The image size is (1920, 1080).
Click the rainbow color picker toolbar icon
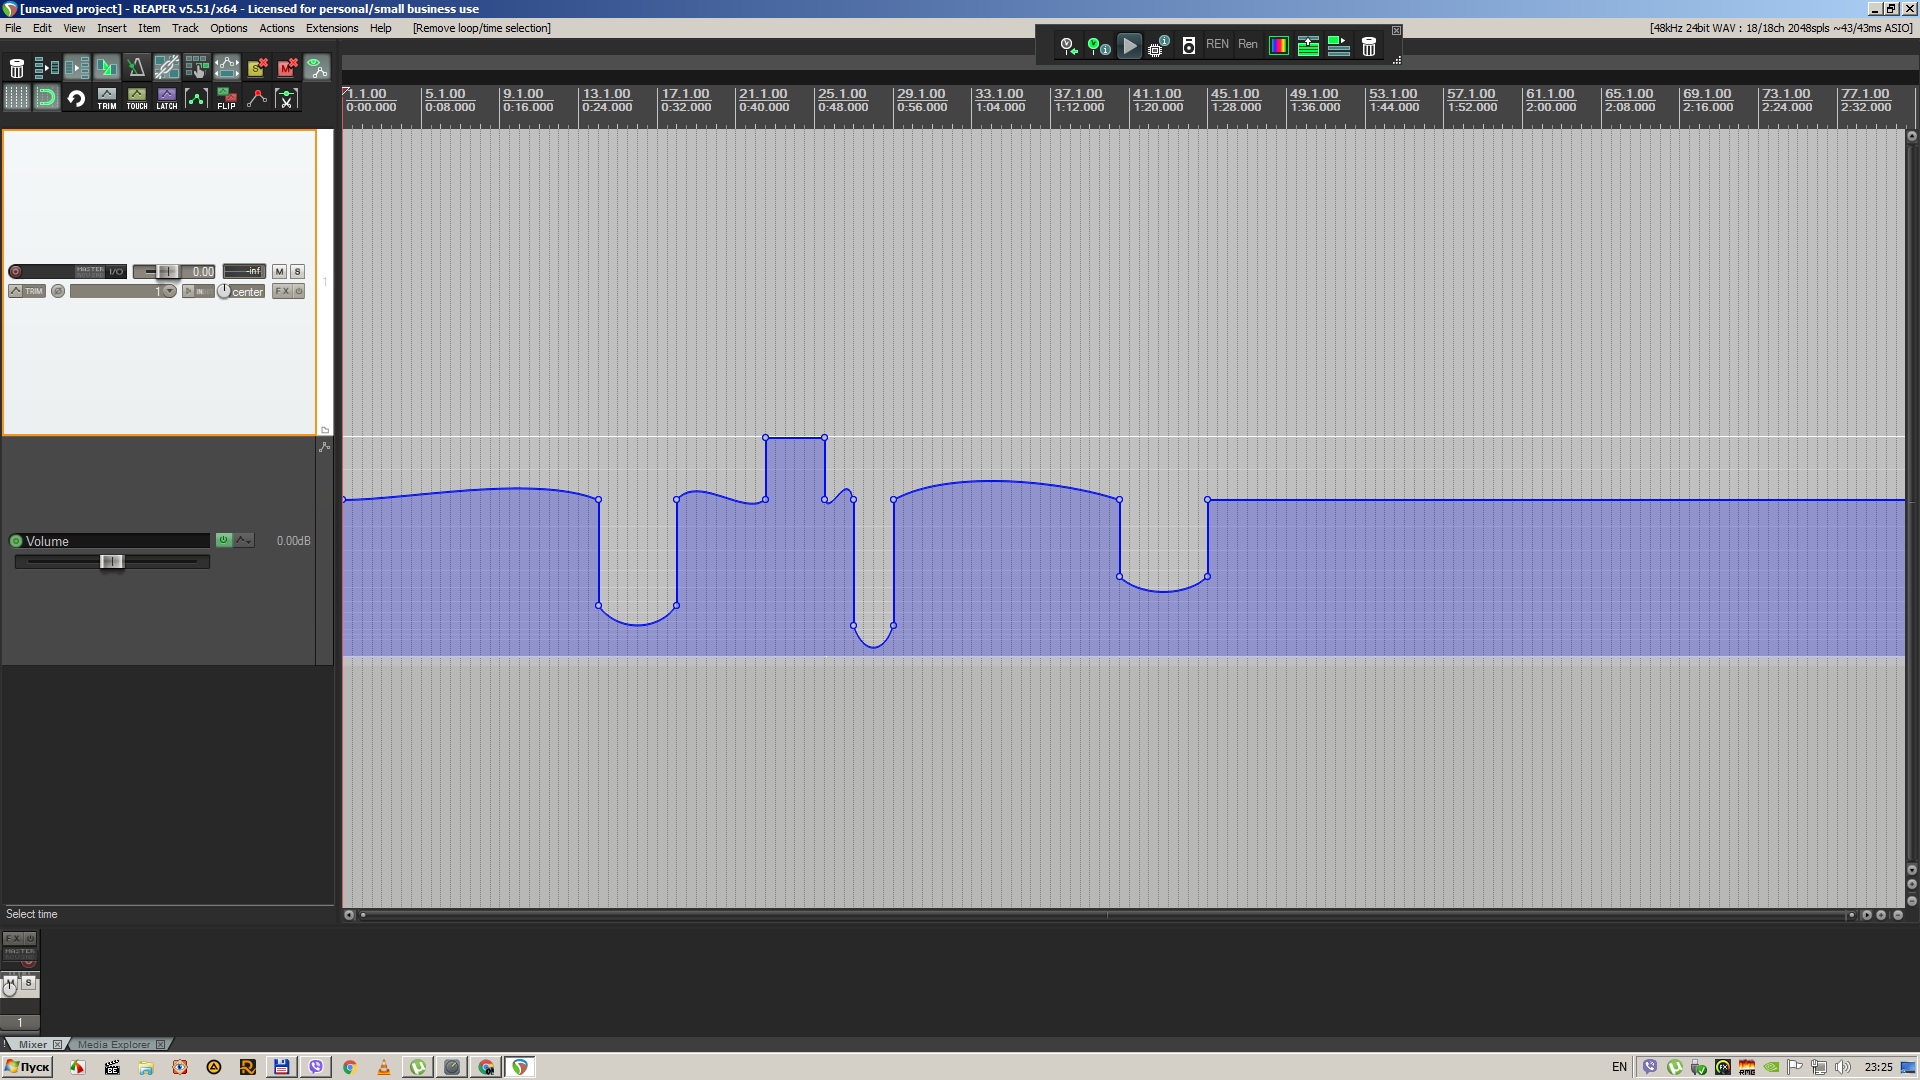click(x=1278, y=46)
